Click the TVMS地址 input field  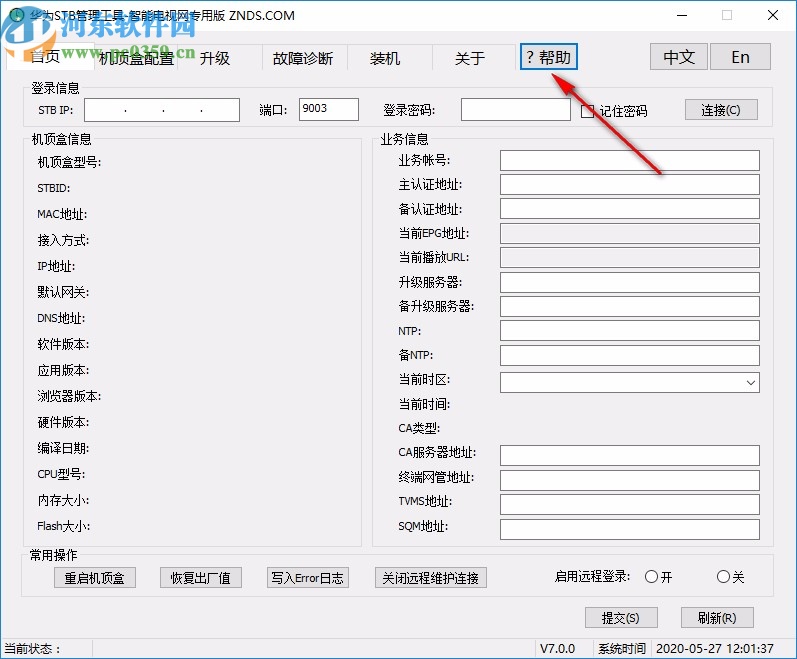pyautogui.click(x=629, y=504)
